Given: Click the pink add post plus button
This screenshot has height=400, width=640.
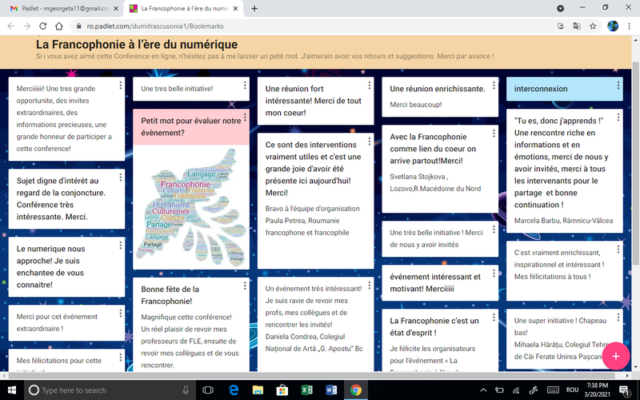Looking at the screenshot, I should coord(616,356).
